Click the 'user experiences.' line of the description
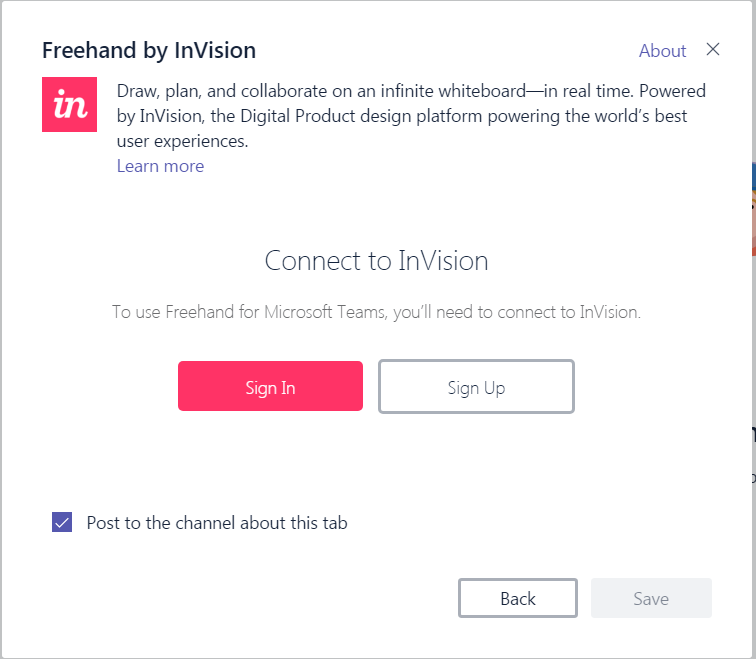Viewport: 756px width, 659px height. 182,141
